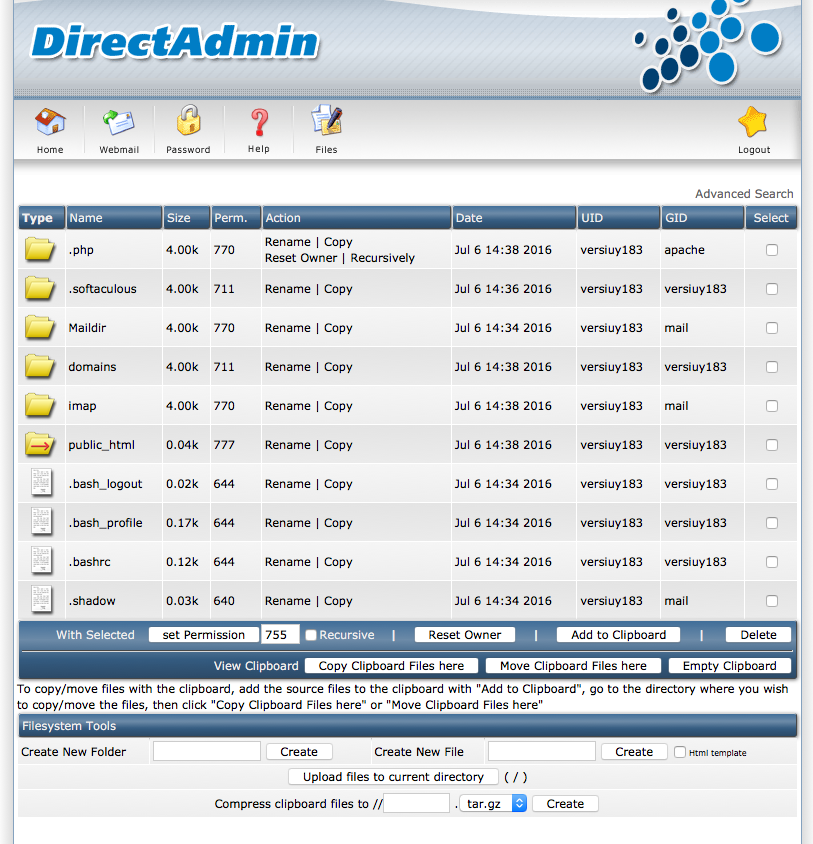Click the Reset Owner button

click(x=465, y=635)
